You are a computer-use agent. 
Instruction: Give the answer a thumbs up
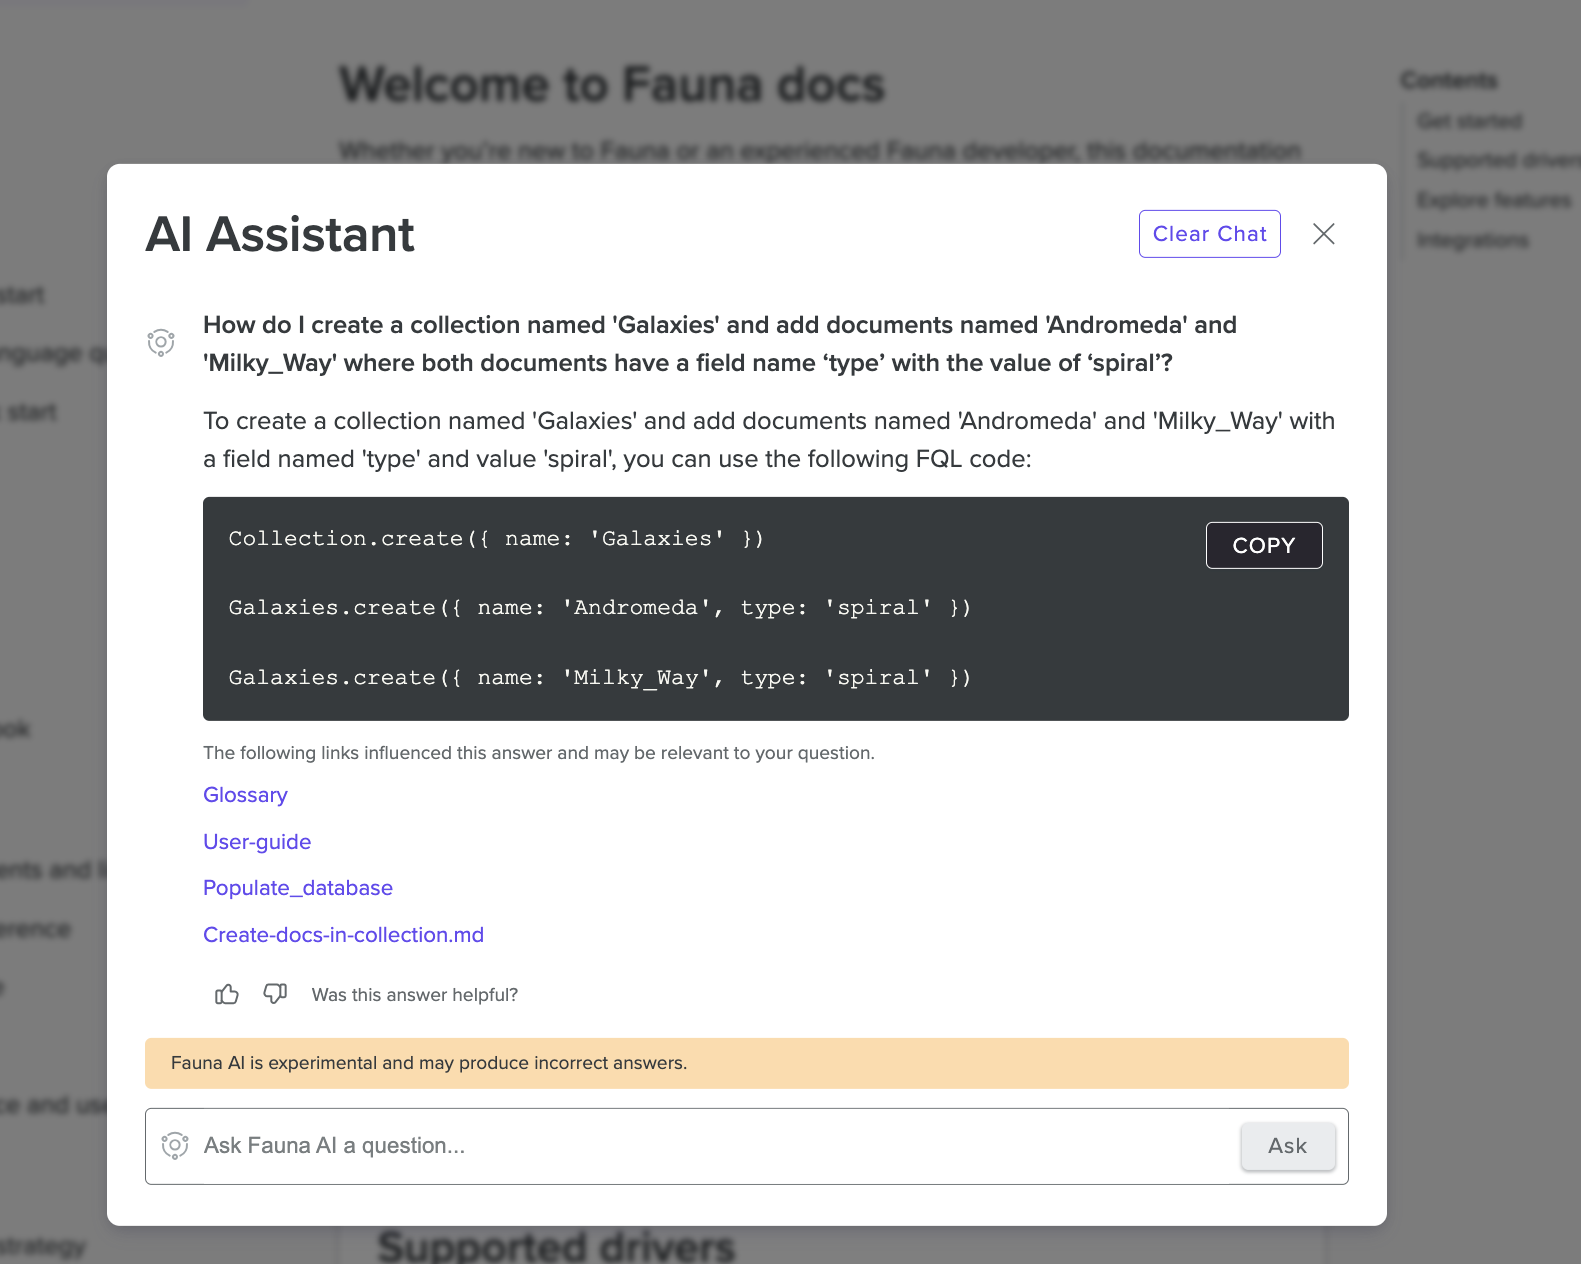coord(227,994)
